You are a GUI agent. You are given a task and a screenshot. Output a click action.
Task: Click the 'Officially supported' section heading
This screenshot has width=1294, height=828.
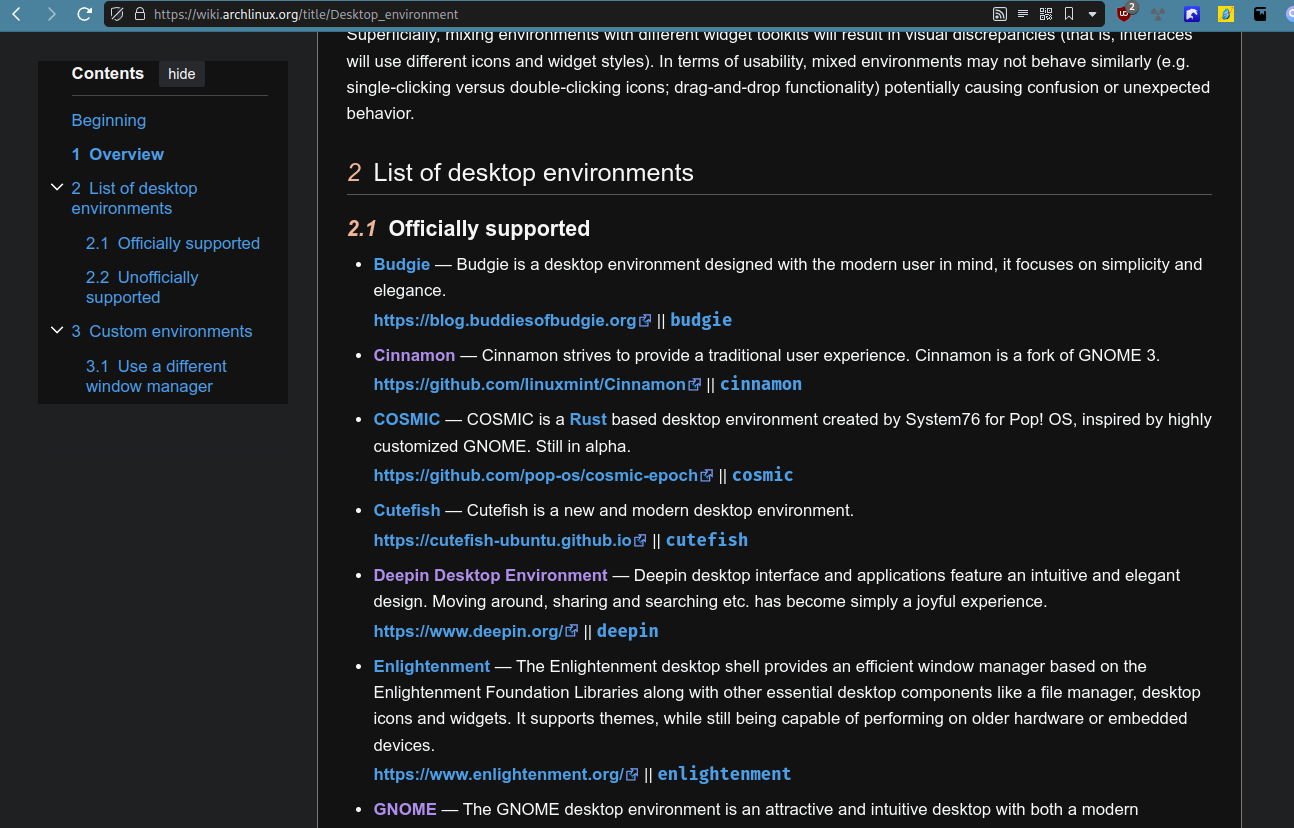pyautogui.click(x=489, y=229)
